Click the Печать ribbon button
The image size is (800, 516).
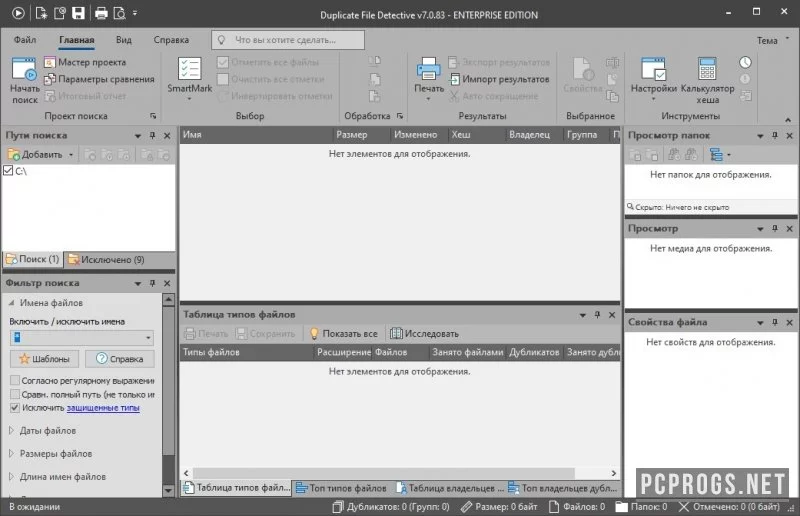click(x=429, y=78)
